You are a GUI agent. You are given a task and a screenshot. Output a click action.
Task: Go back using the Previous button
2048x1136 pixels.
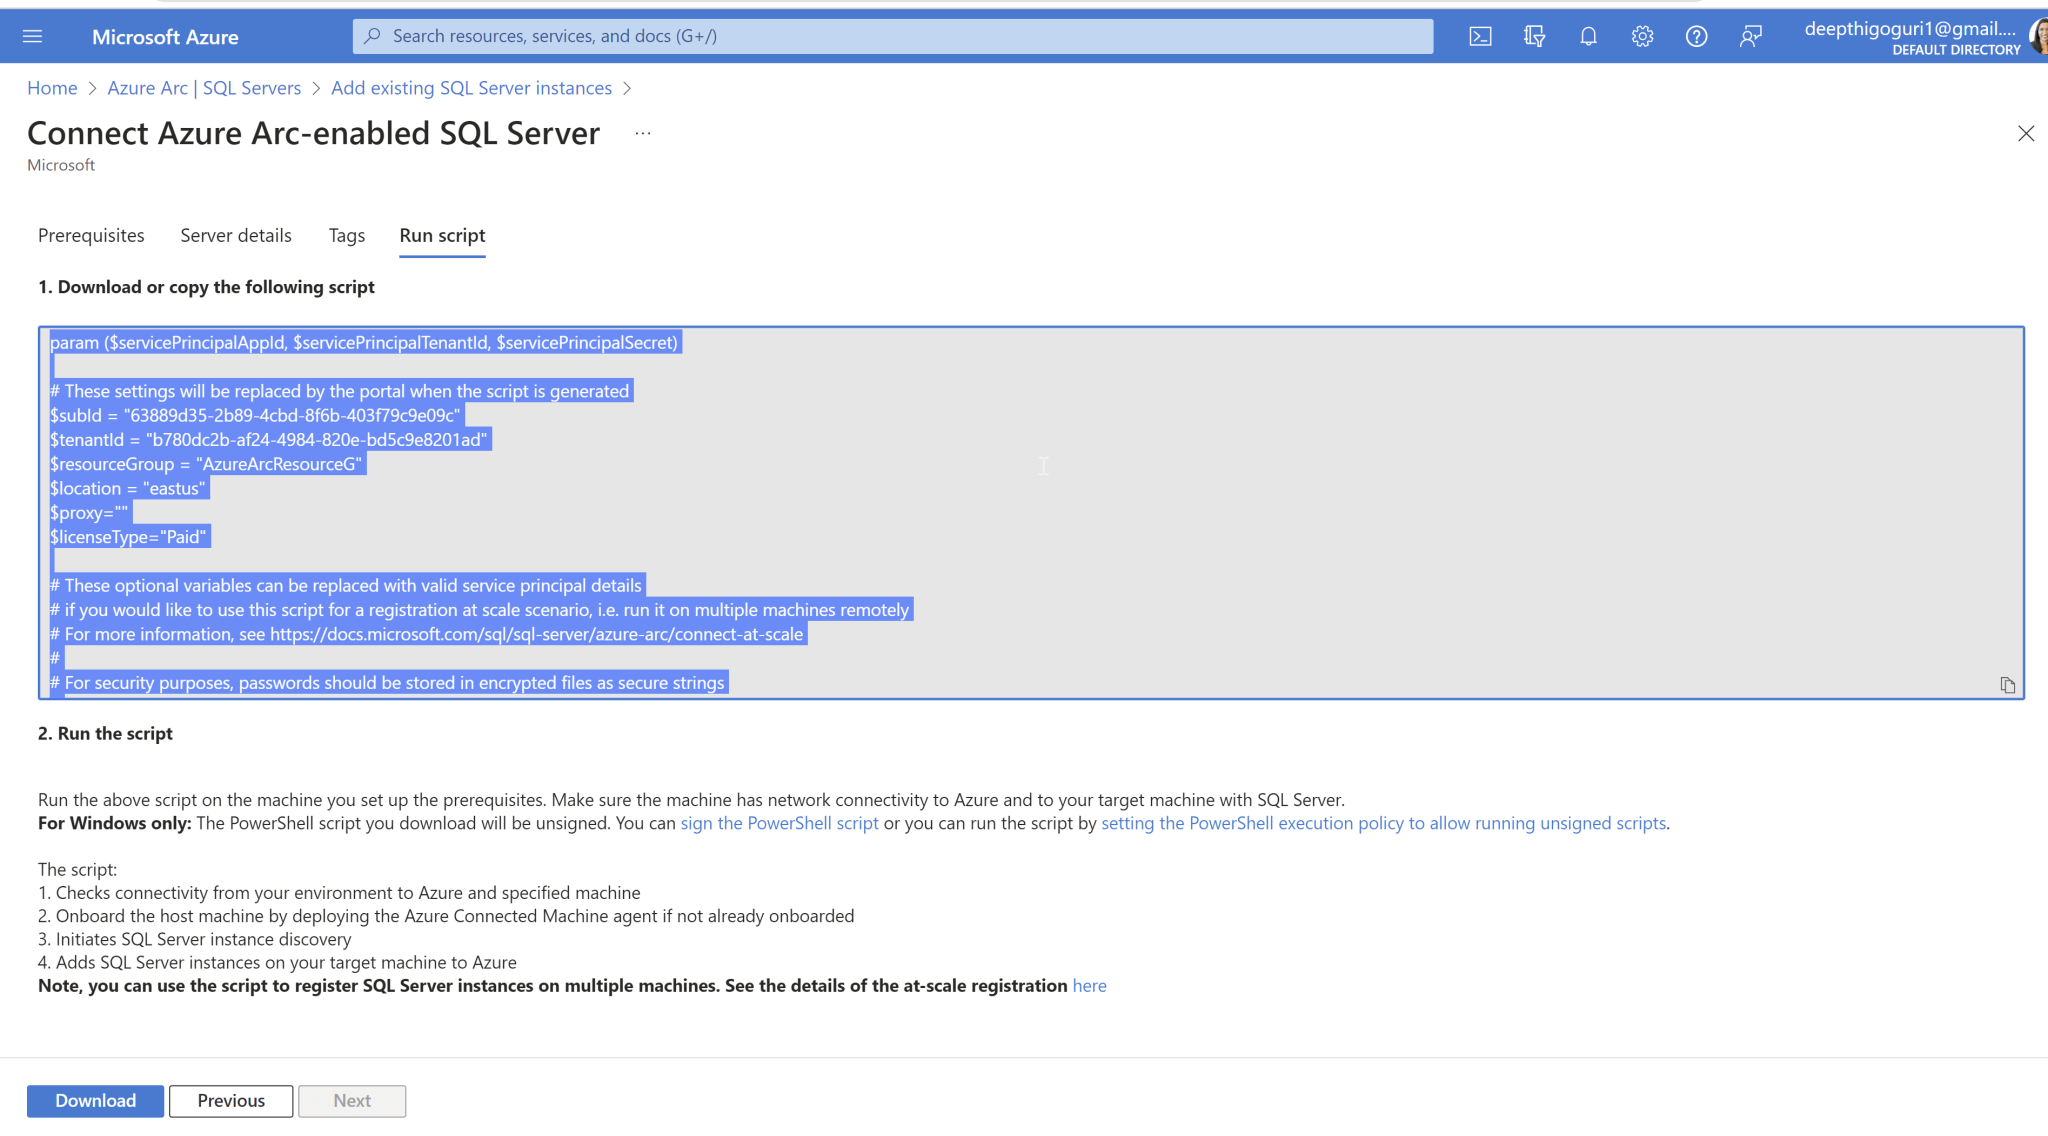coord(231,1100)
